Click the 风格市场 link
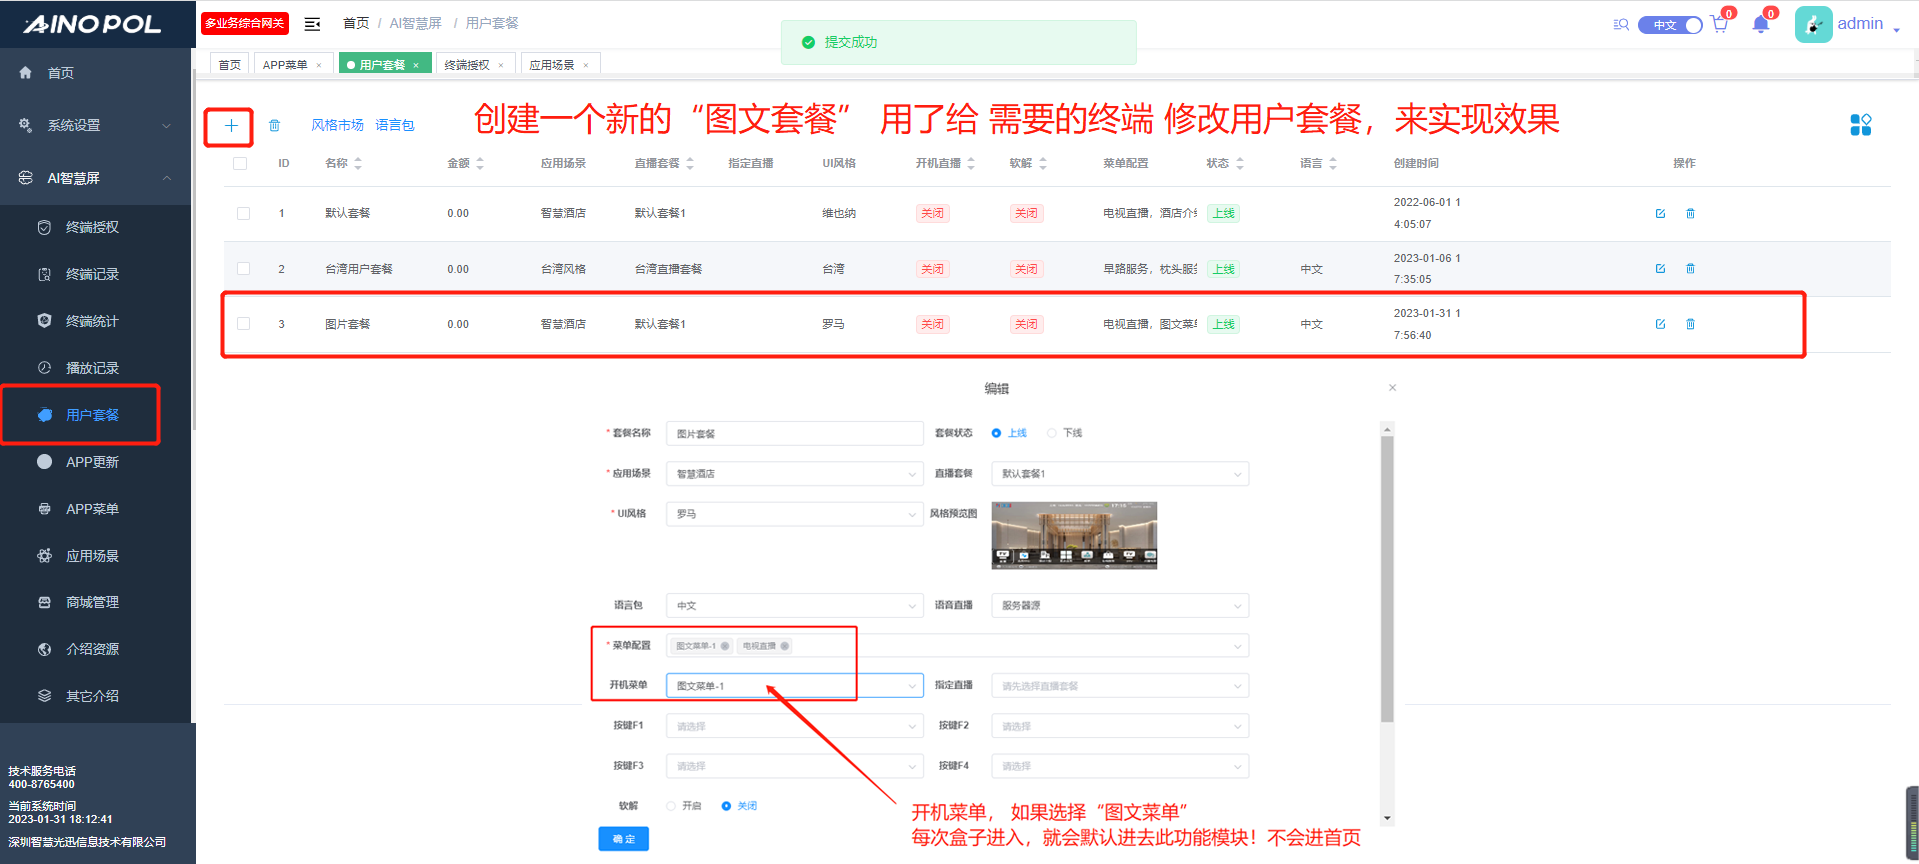This screenshot has width=1919, height=864. (337, 125)
